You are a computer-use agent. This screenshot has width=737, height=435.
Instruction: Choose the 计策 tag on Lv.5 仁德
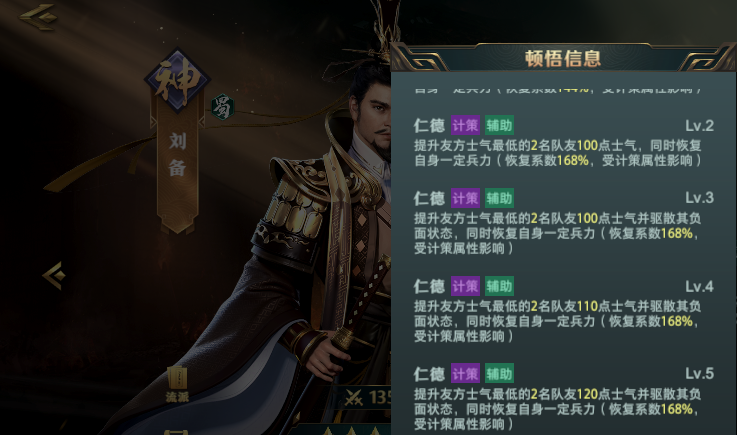[x=465, y=374]
